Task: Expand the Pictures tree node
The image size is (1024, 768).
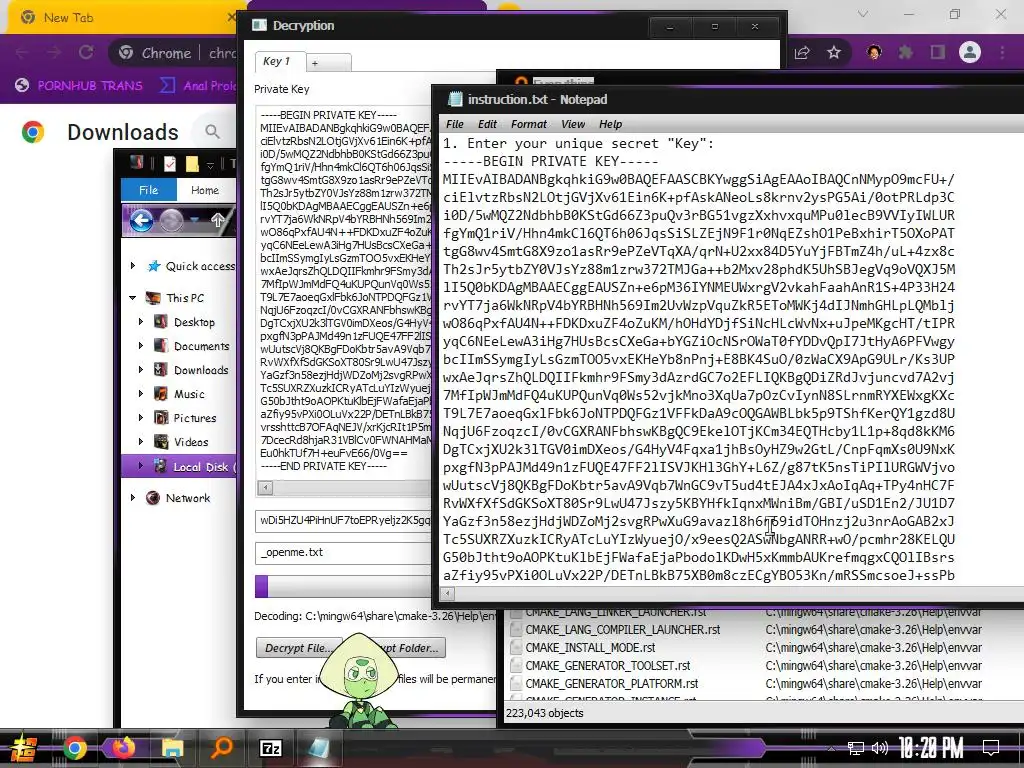Action: pyautogui.click(x=141, y=417)
